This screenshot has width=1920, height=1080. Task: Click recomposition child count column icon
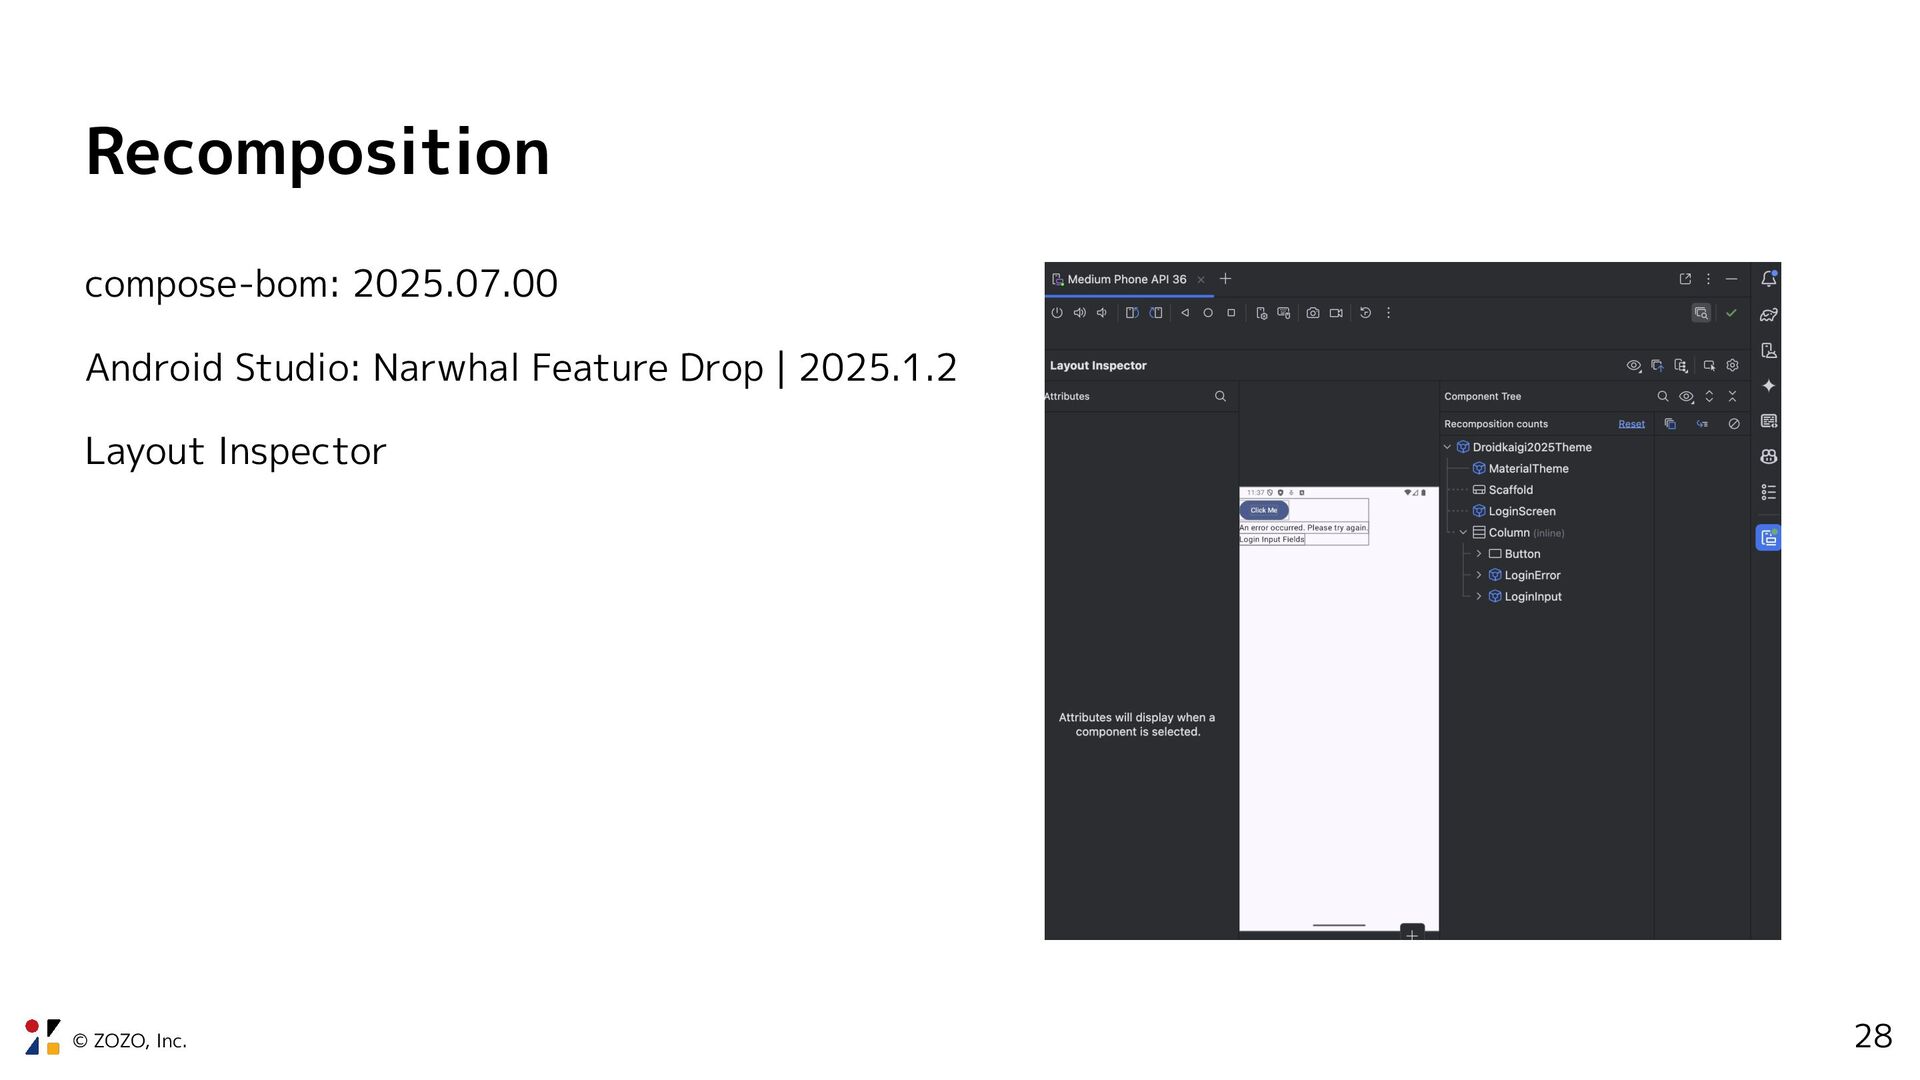click(1702, 424)
